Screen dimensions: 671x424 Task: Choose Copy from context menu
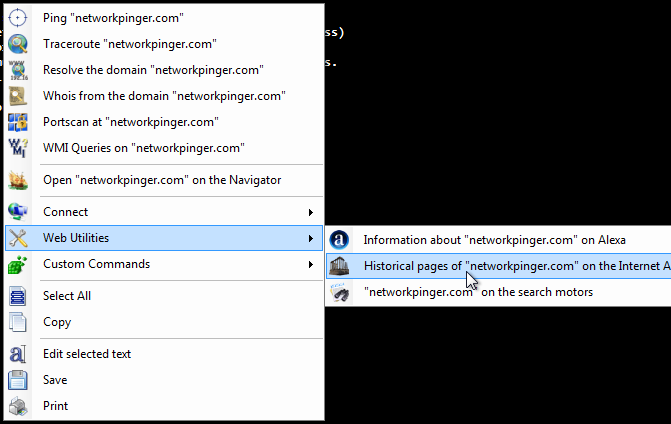coord(164,322)
